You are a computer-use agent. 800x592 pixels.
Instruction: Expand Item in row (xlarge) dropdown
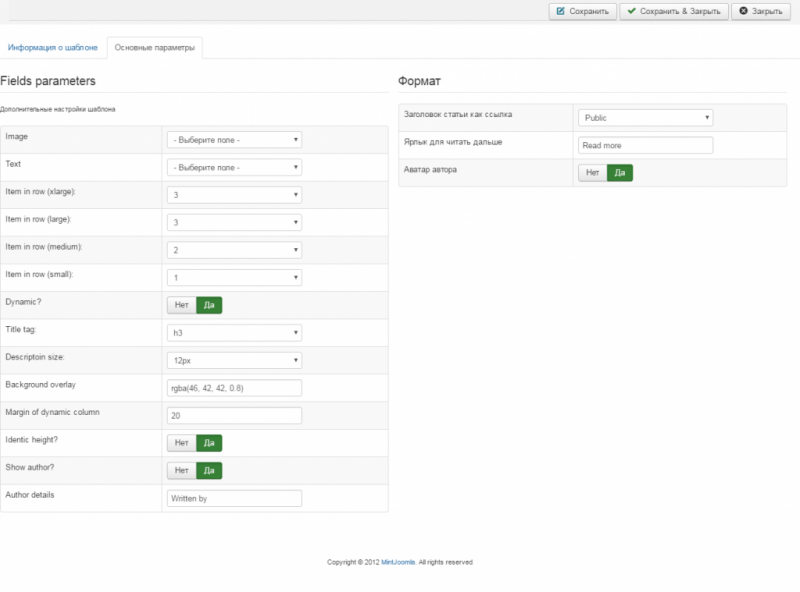[x=234, y=195]
